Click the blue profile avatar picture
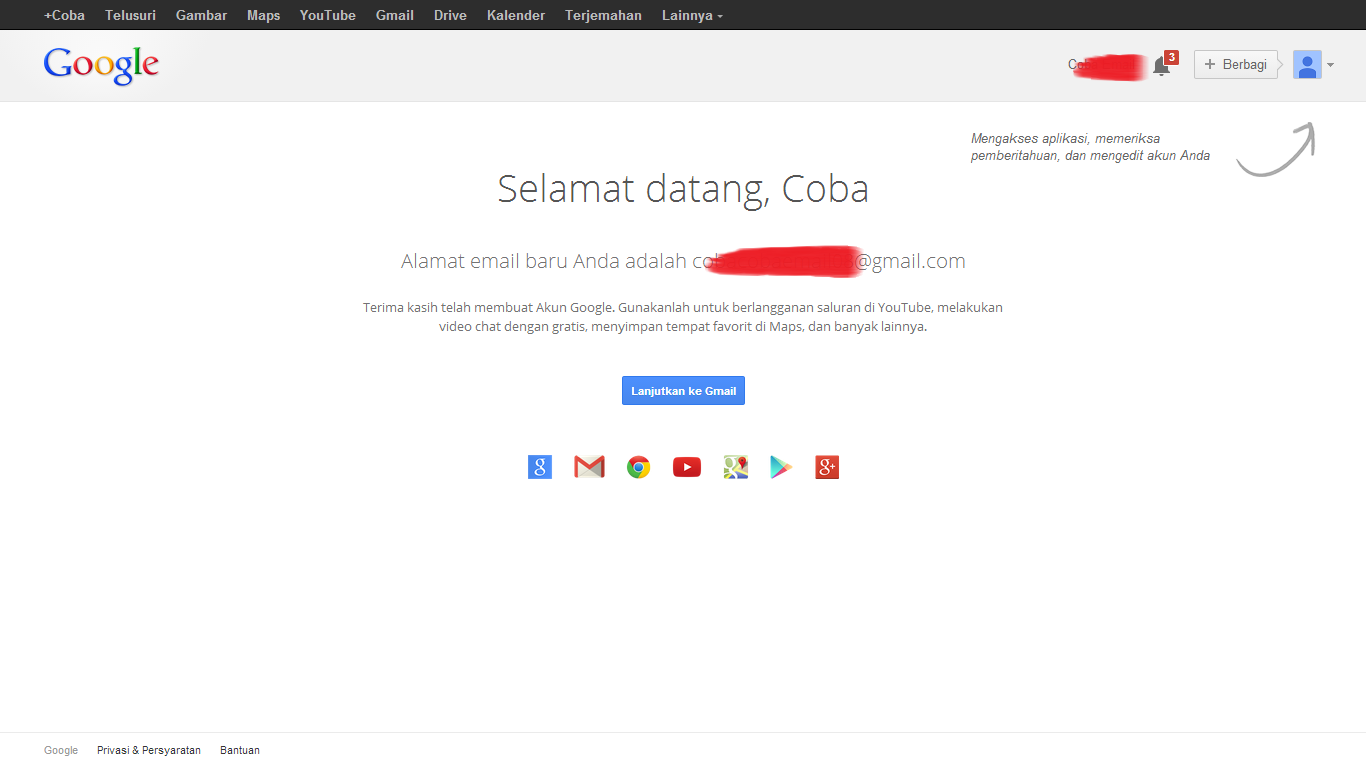1366x768 pixels. point(1307,65)
